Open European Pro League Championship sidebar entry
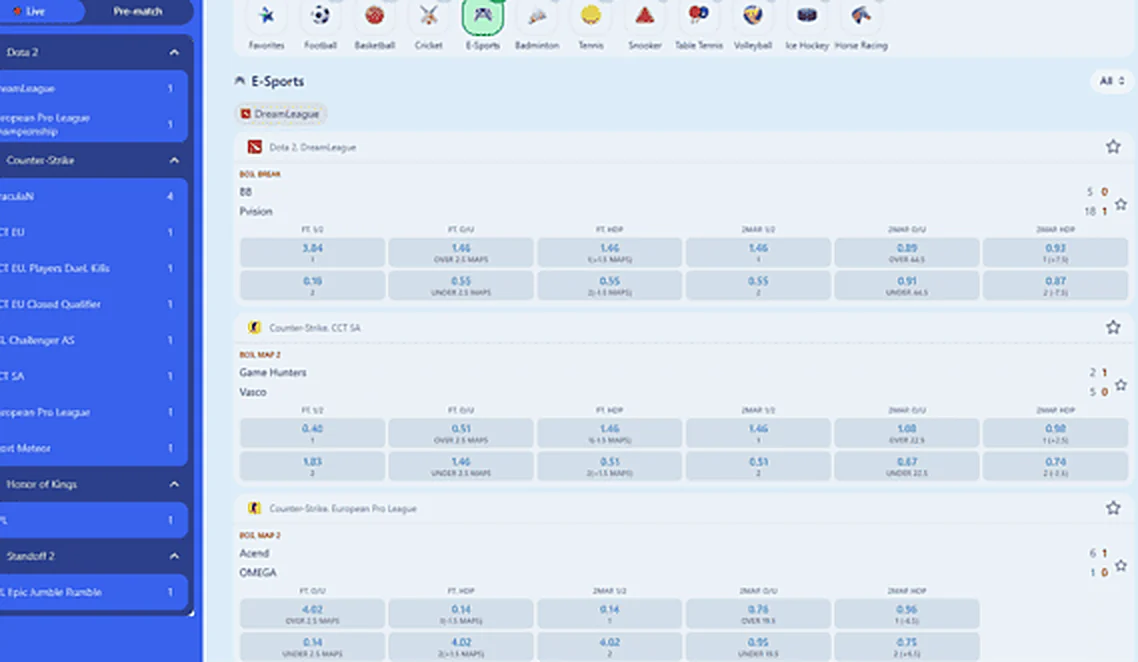Viewport: 1138px width, 662px height. click(94, 124)
